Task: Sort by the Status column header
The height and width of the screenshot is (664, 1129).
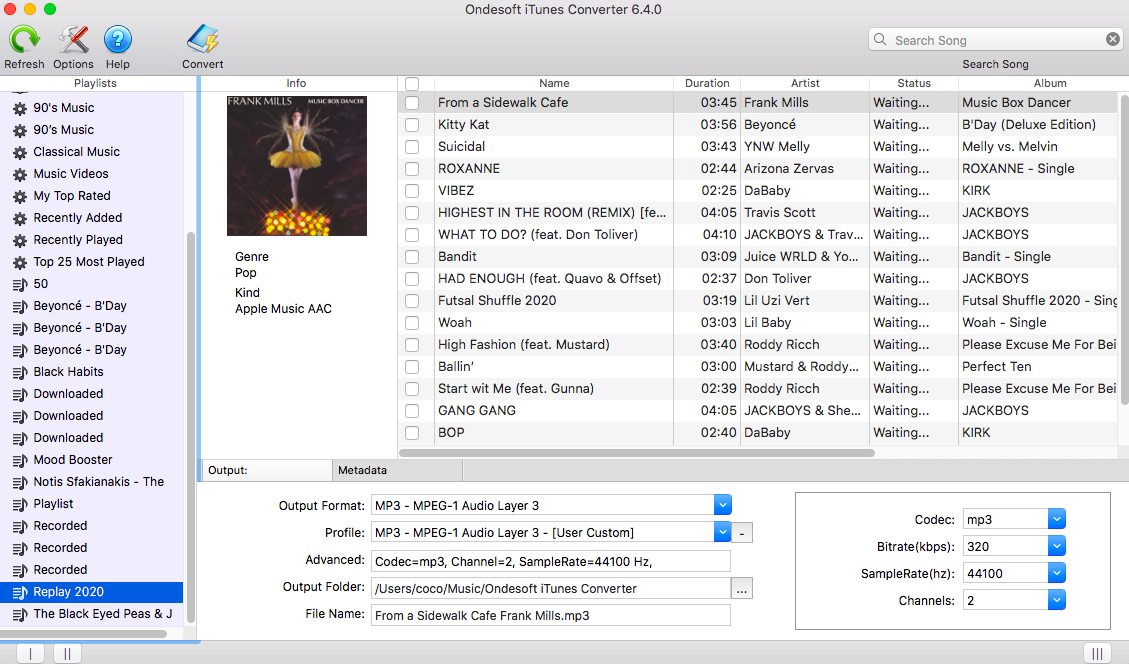Action: click(914, 84)
